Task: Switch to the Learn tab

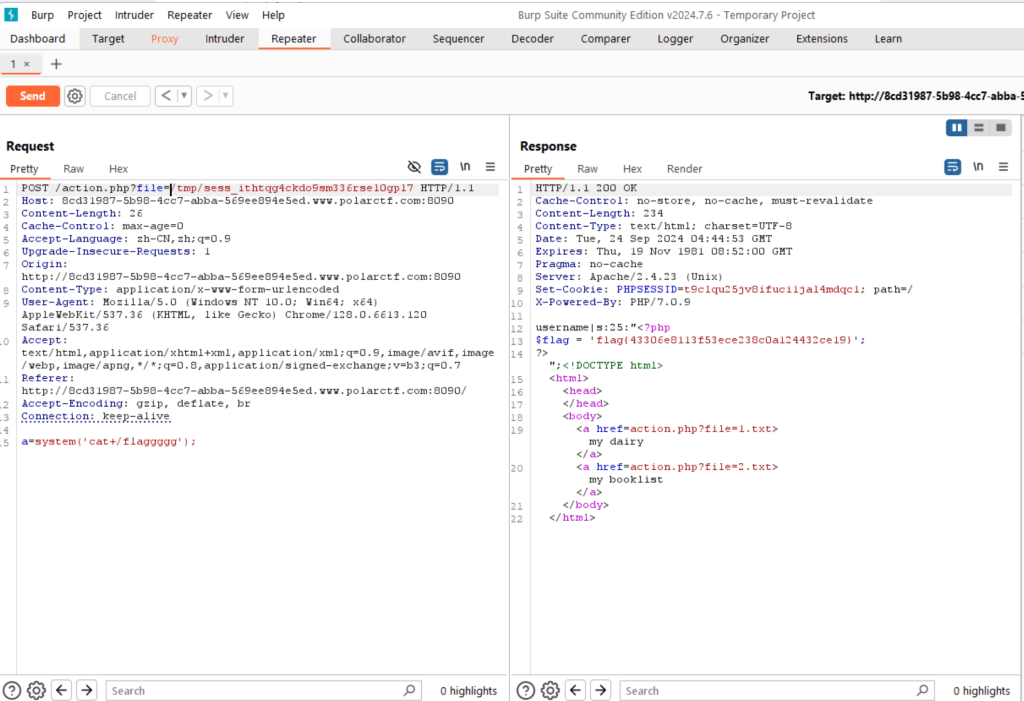Action: coord(888,39)
